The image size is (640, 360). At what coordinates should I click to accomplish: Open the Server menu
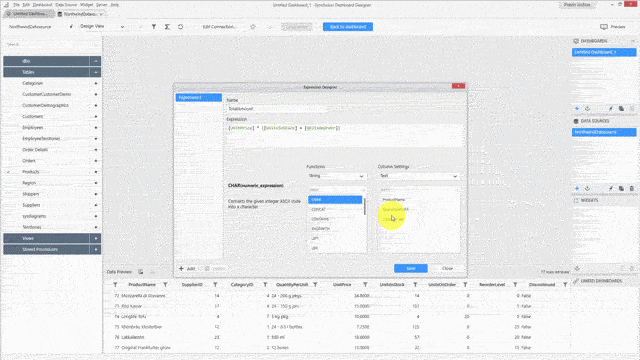click(102, 5)
